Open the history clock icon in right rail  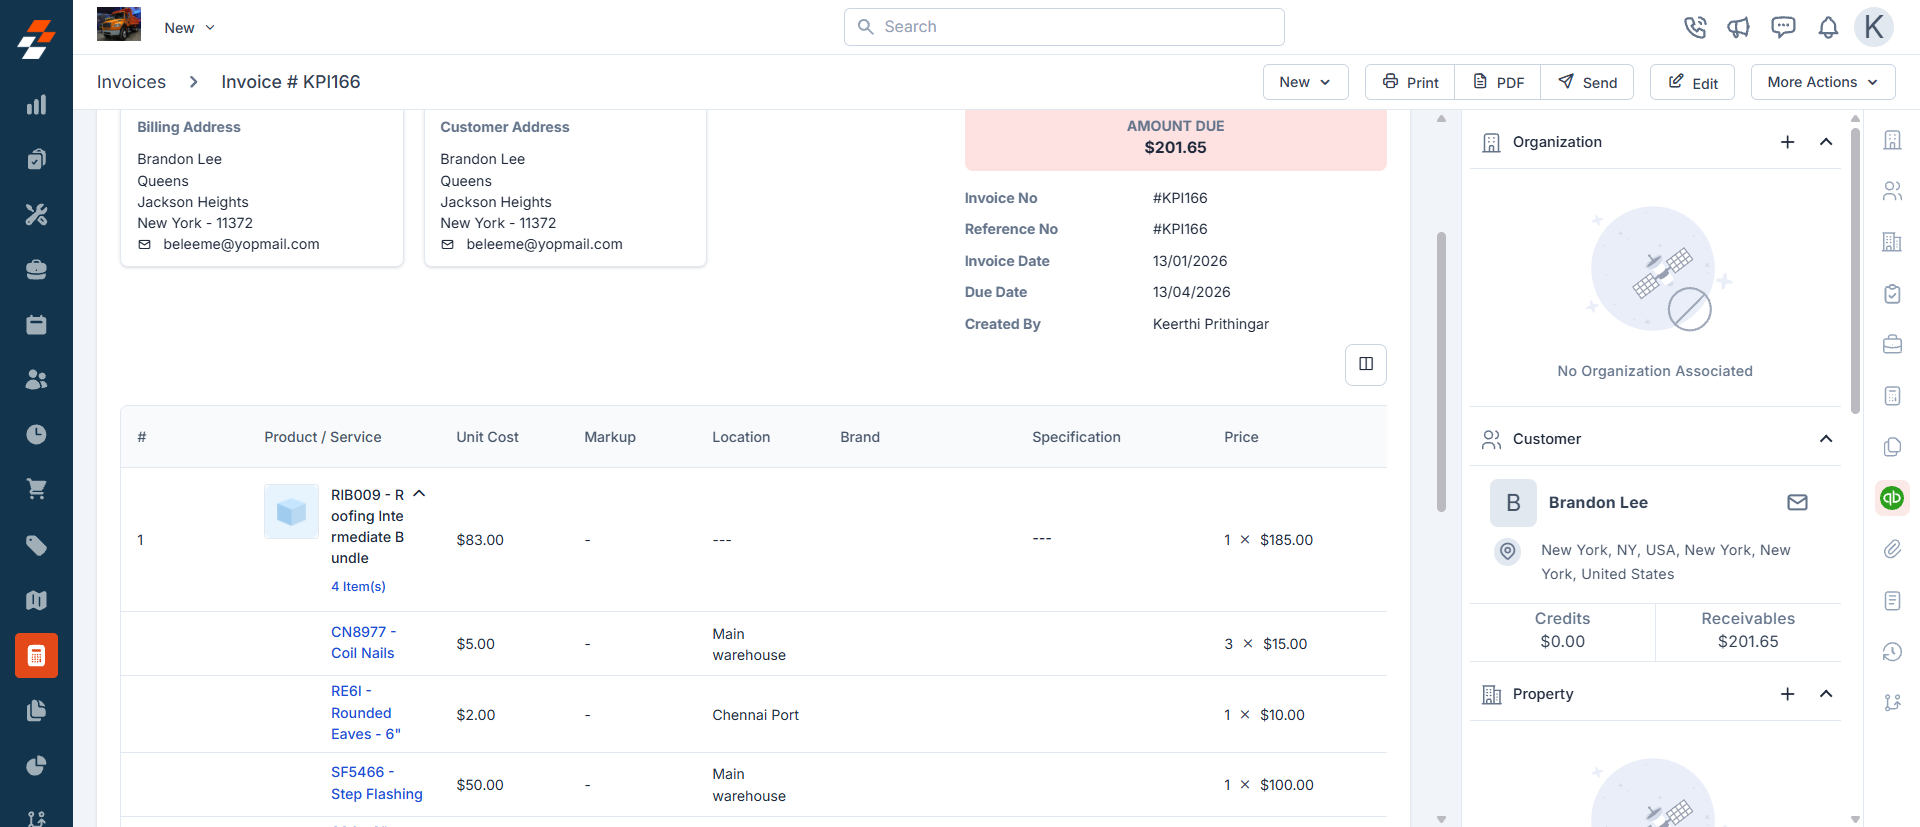[x=1892, y=652]
